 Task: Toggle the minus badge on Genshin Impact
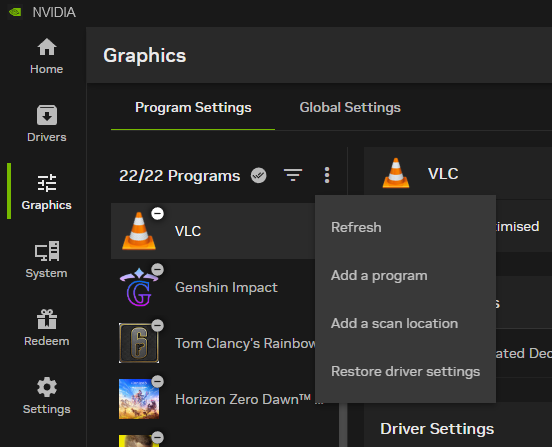point(157,270)
